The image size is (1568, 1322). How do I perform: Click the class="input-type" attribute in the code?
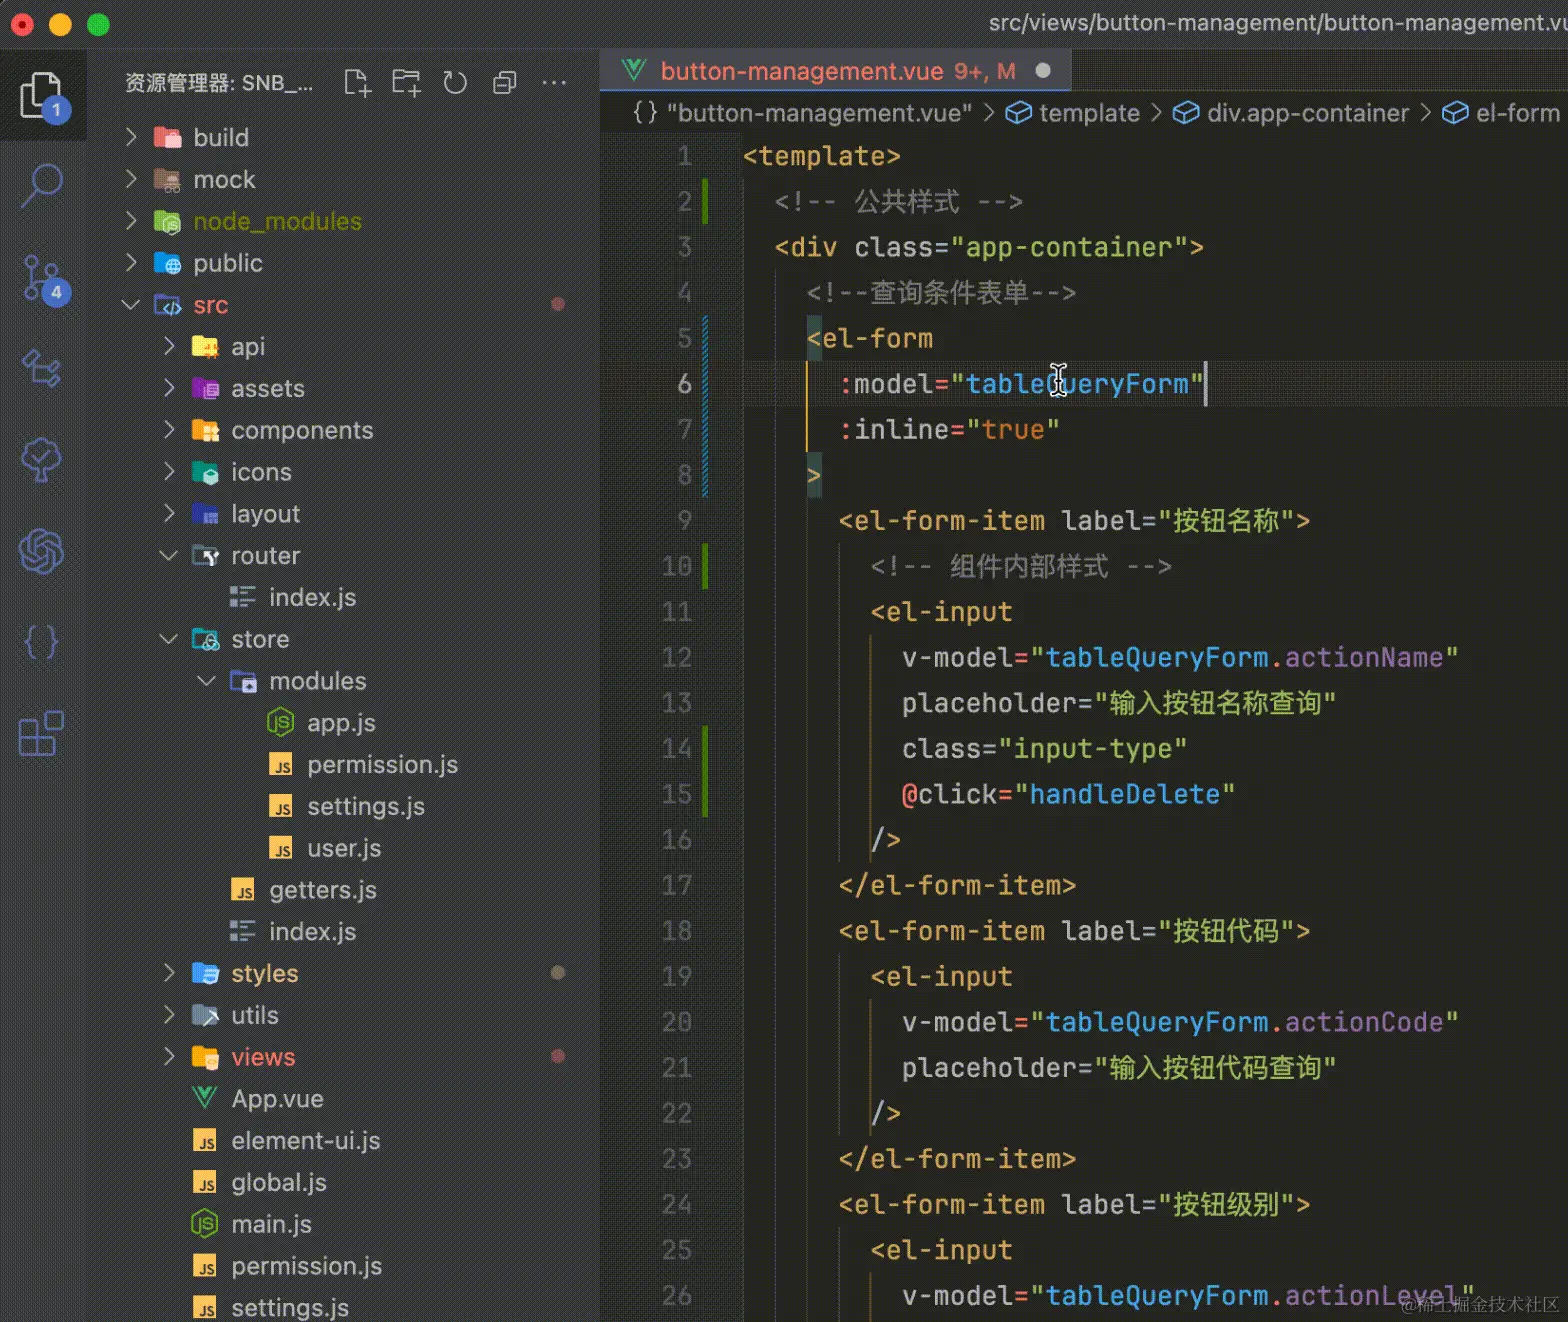(x=1044, y=748)
